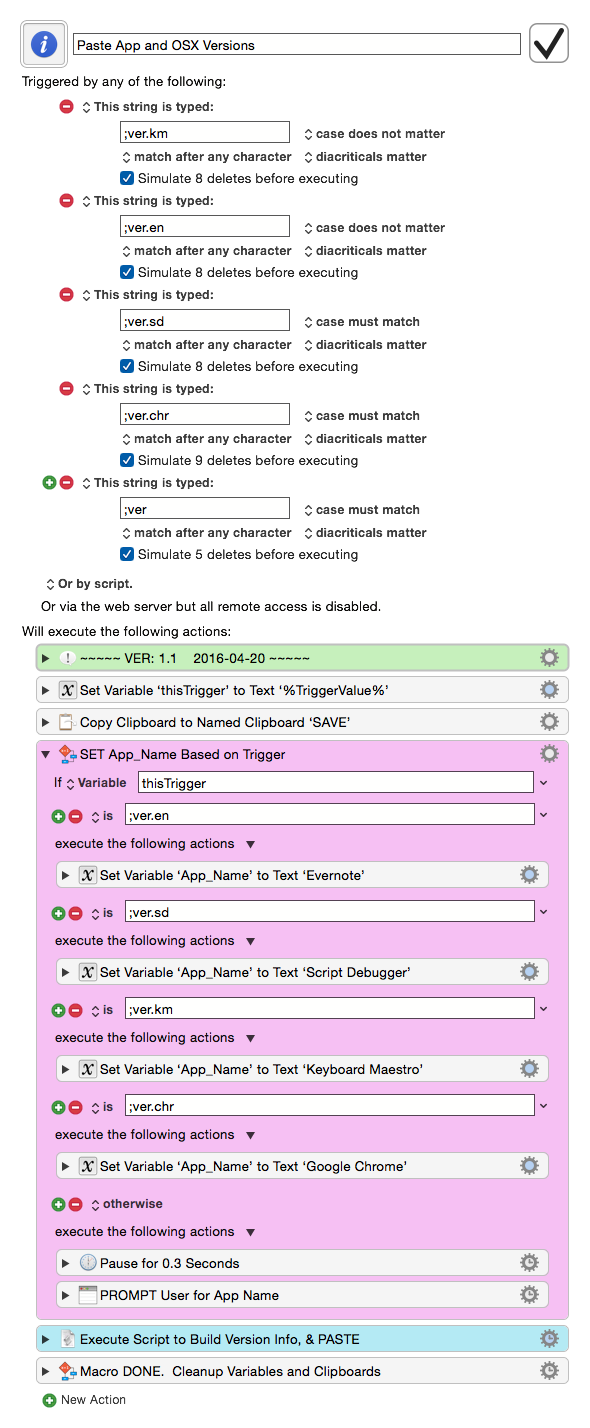Click the blue macro info icon
Screen dimensions: 590x1428
(44, 43)
